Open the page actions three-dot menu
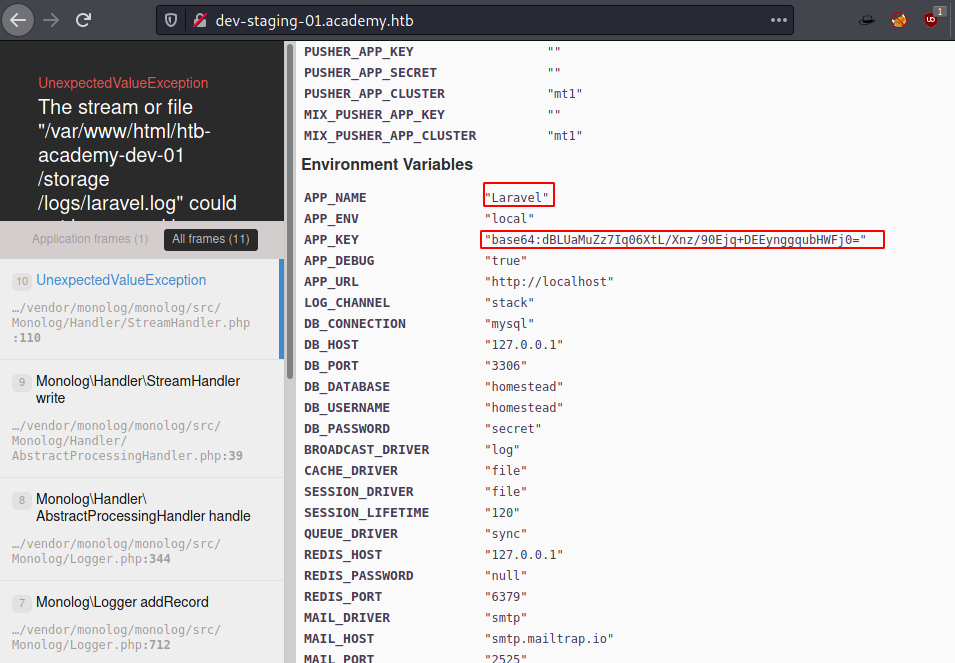This screenshot has height=663, width=955. tap(778, 20)
